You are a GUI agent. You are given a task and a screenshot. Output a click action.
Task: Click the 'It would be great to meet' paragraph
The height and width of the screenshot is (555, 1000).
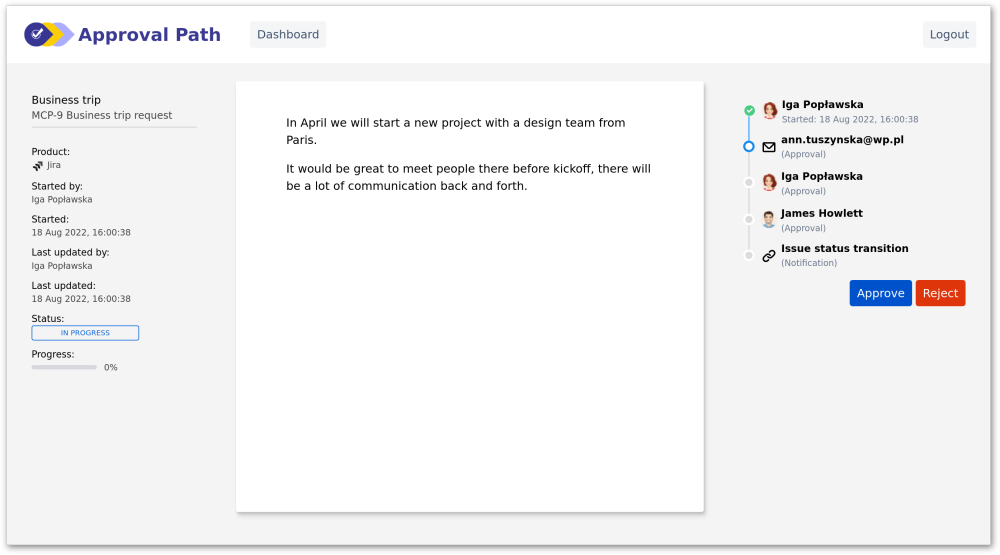468,177
